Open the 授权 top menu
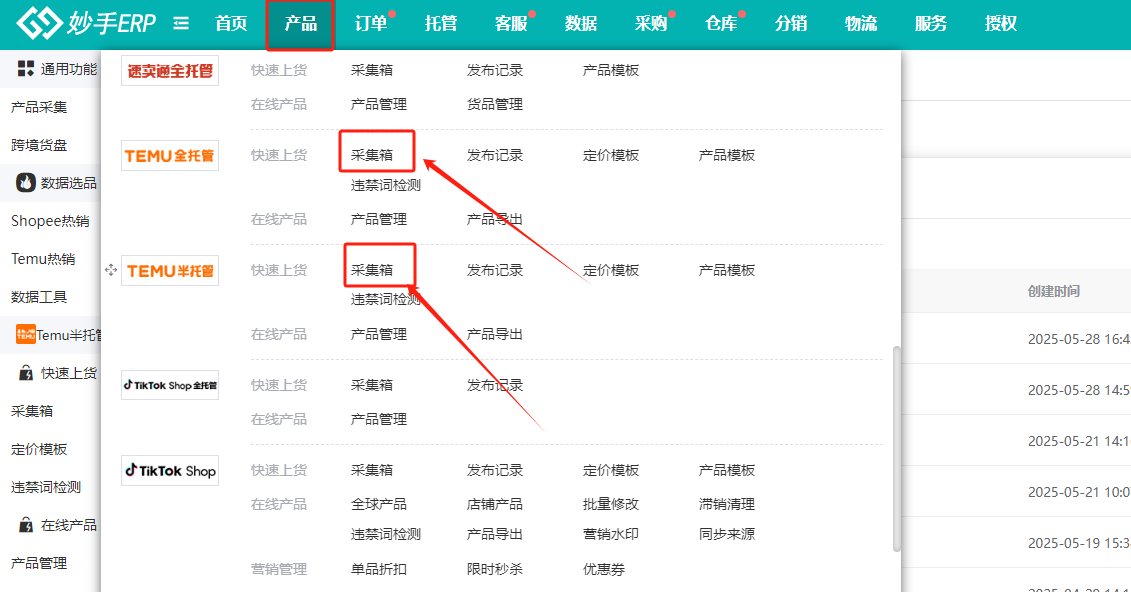This screenshot has height=592, width=1131. [x=1000, y=24]
